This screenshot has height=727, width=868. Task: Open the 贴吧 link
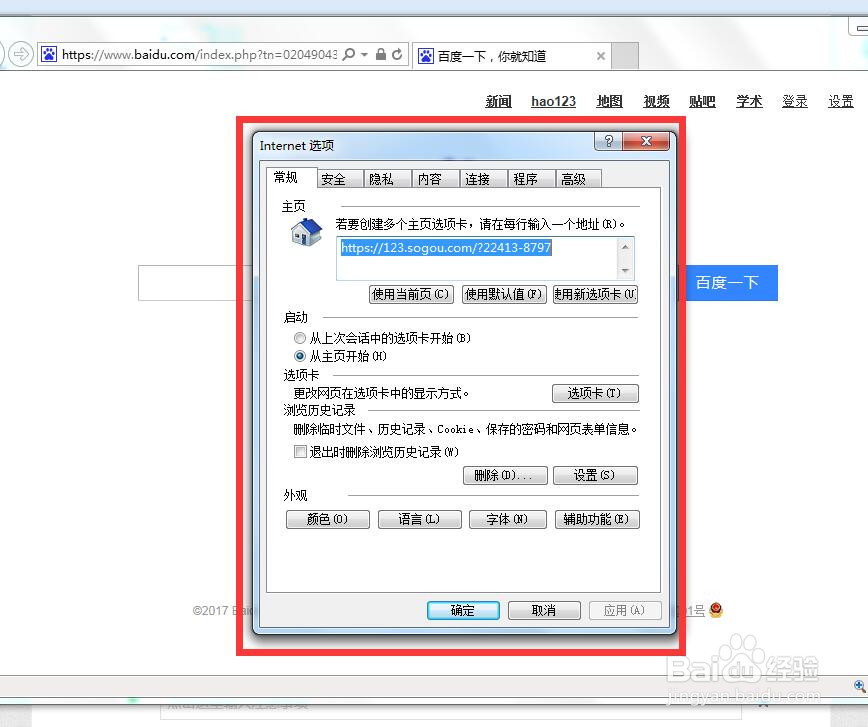click(x=702, y=101)
